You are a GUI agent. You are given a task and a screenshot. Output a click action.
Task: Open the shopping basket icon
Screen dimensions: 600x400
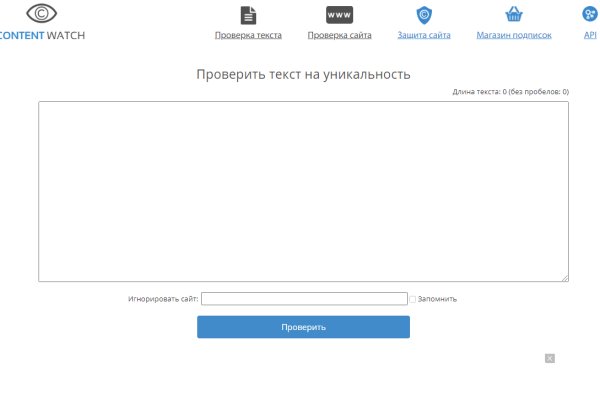click(514, 15)
